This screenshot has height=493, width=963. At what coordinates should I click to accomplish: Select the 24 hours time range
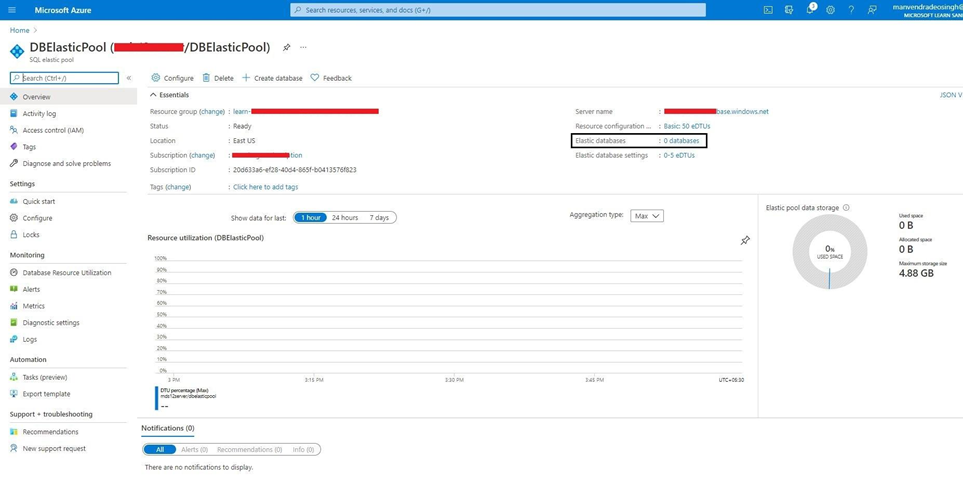pyautogui.click(x=345, y=217)
